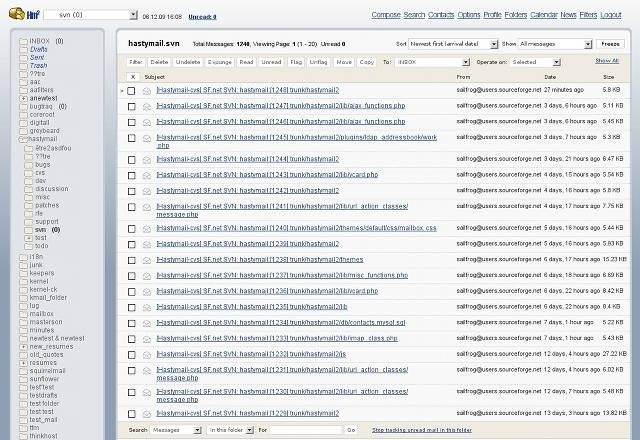This screenshot has height=440, width=640.
Task: Click the squirrelmail folder icon
Action: click(x=23, y=371)
